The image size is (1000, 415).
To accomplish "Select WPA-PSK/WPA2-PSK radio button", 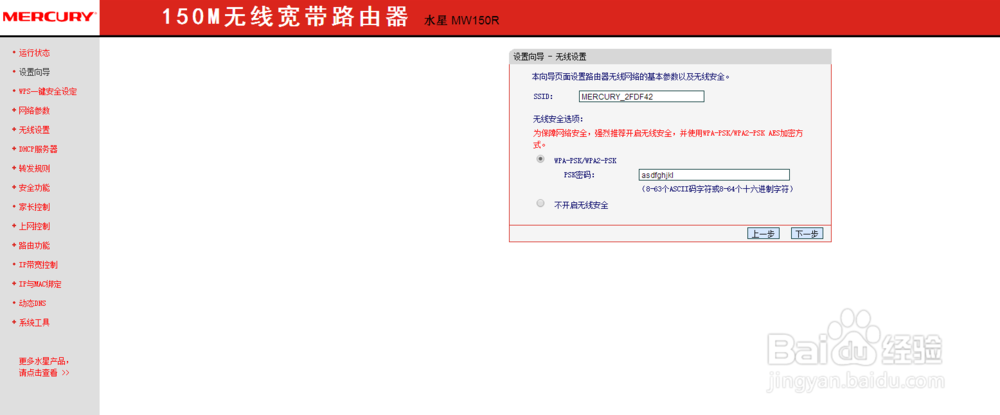I will pos(541,159).
